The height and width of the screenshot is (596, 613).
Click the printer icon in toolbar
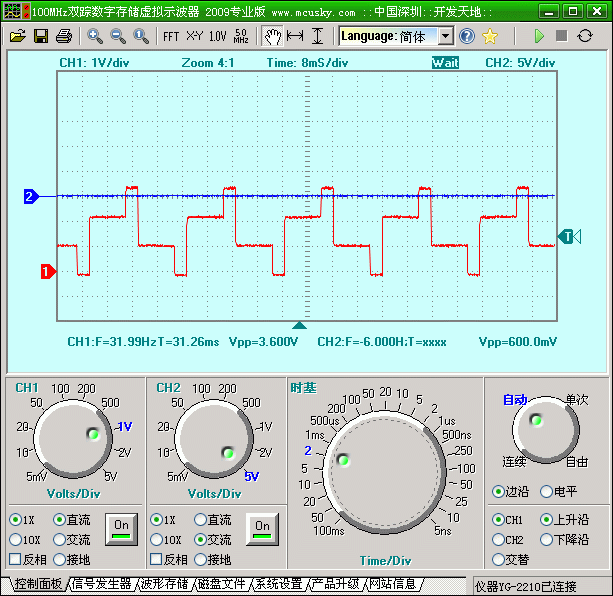pos(64,36)
